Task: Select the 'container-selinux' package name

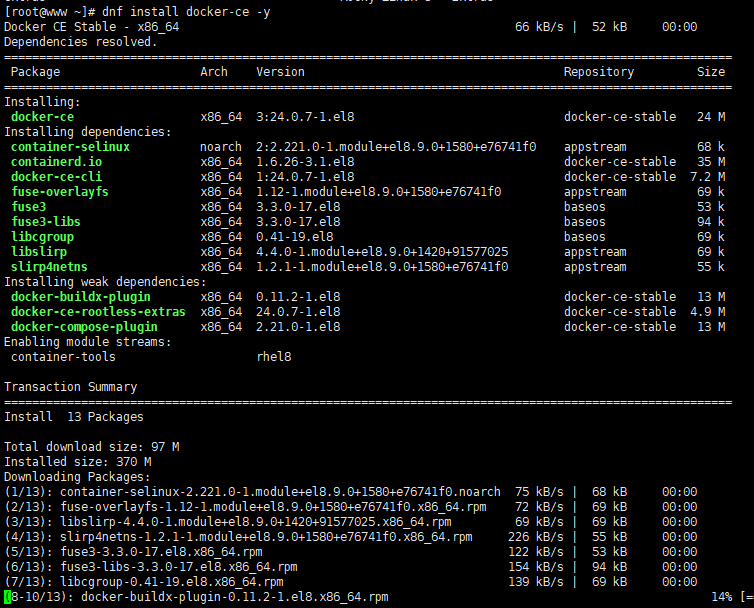Action: [x=70, y=147]
